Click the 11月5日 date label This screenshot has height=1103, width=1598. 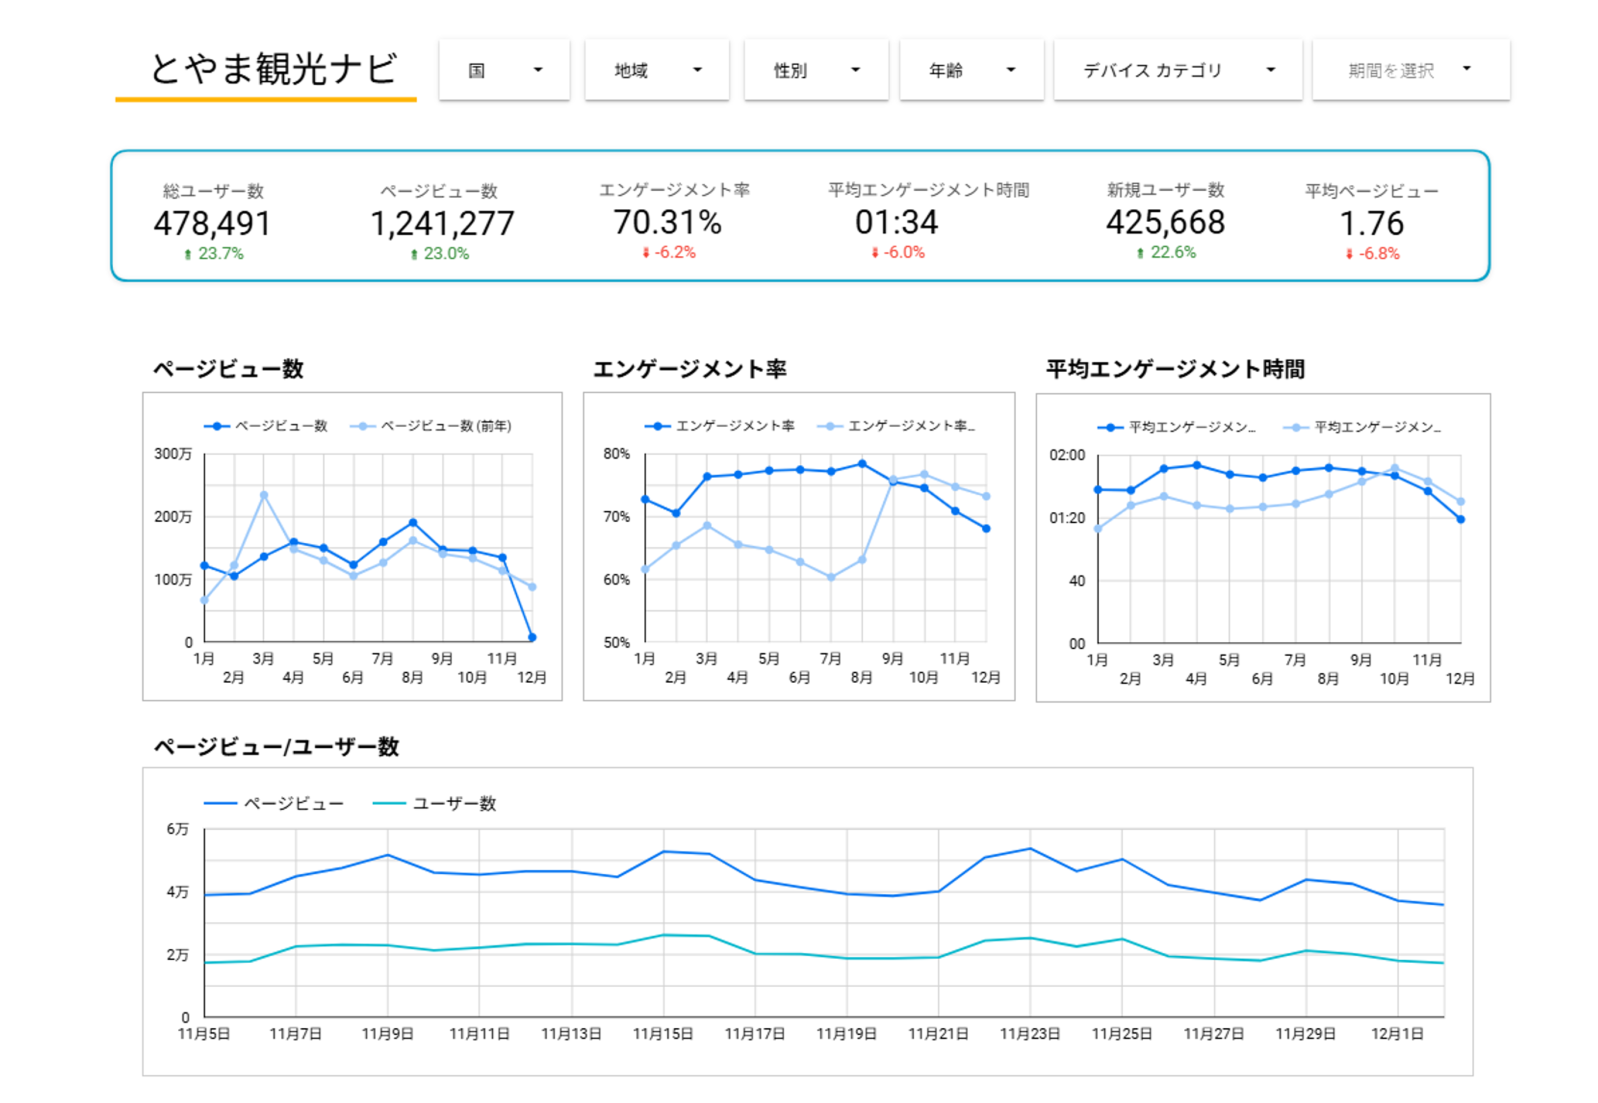click(204, 1034)
